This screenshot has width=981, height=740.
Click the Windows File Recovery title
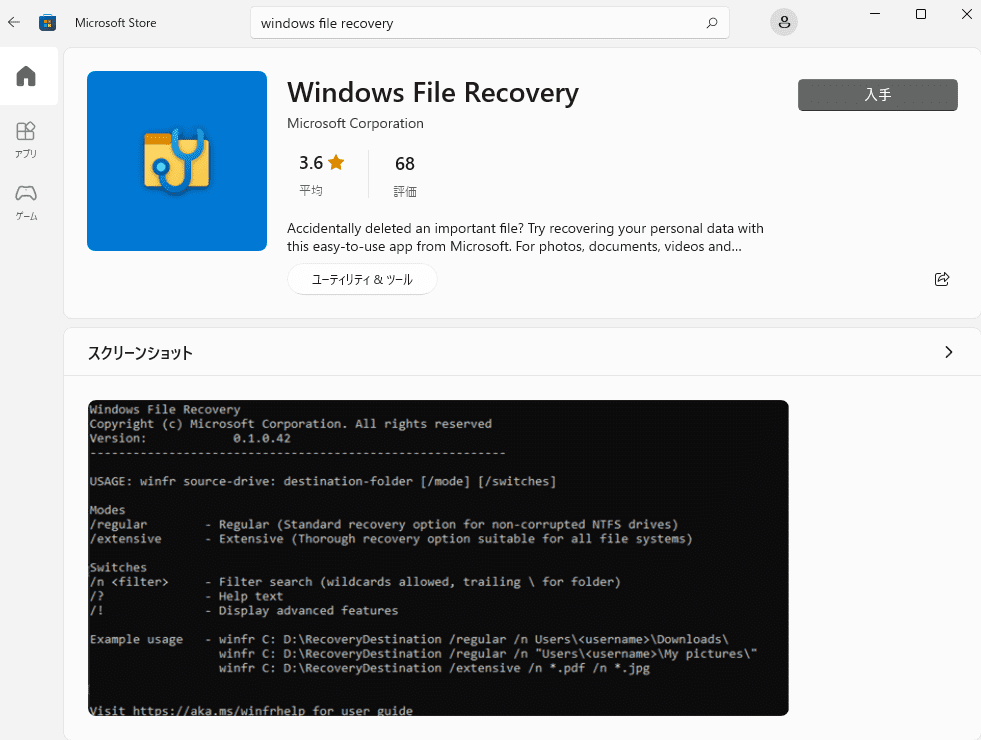click(433, 93)
